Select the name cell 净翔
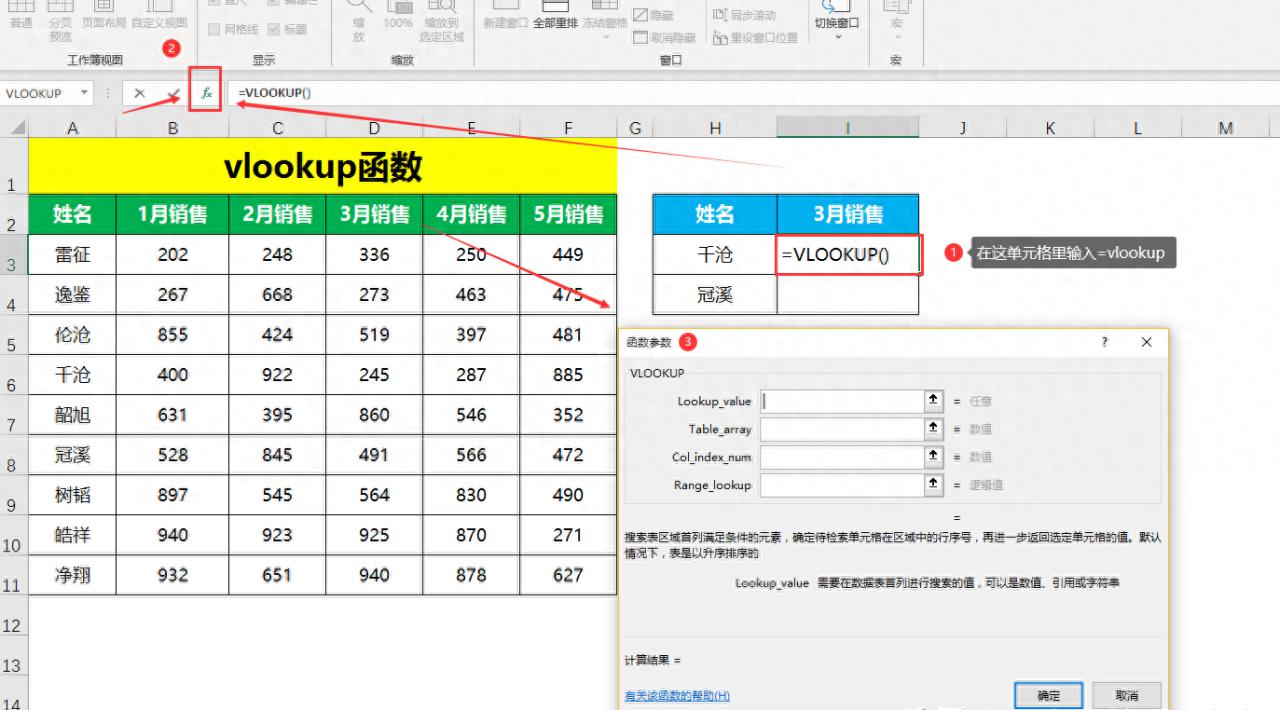 pyautogui.click(x=72, y=575)
